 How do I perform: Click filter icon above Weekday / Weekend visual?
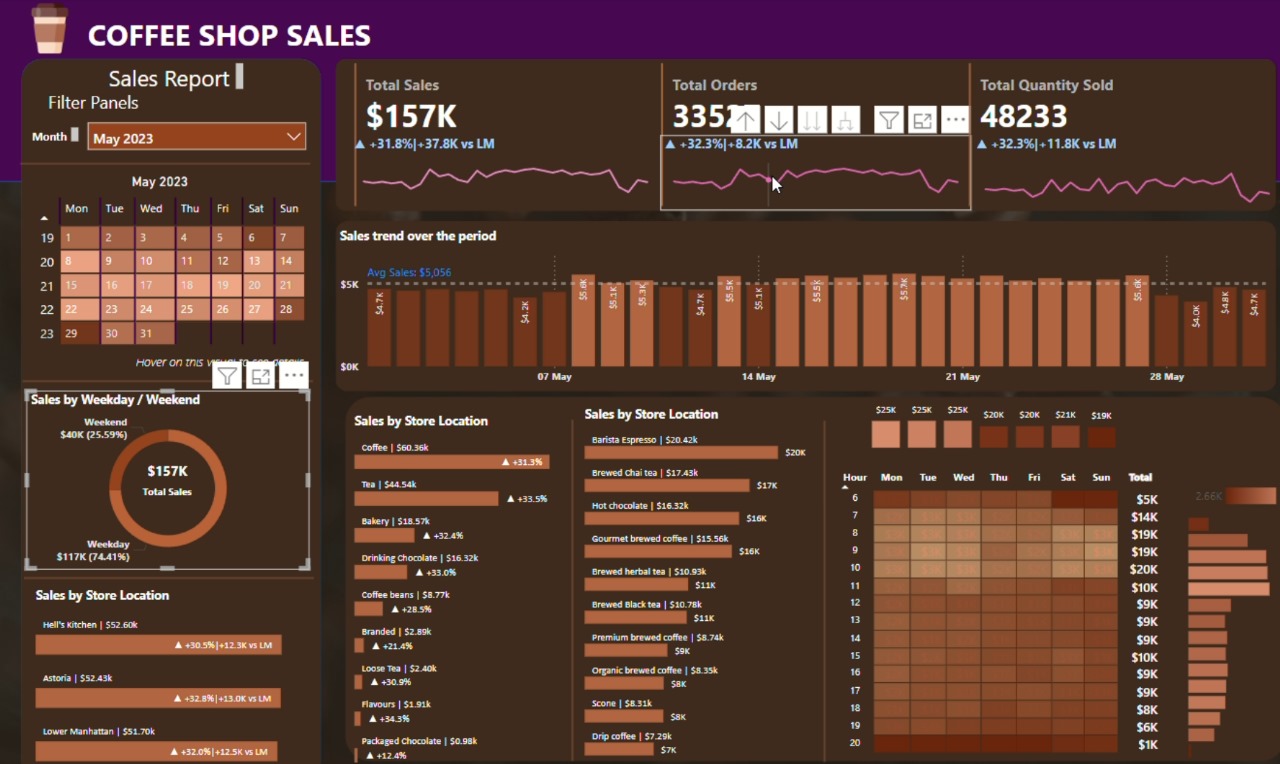pos(228,376)
